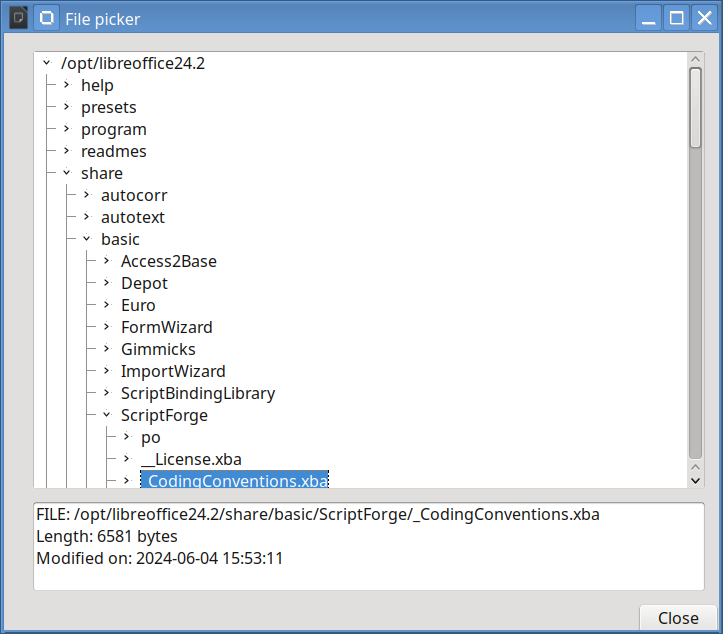Select the ScriptBindingLibrary tree item
Viewport: 723px width, 634px height.
tap(198, 393)
